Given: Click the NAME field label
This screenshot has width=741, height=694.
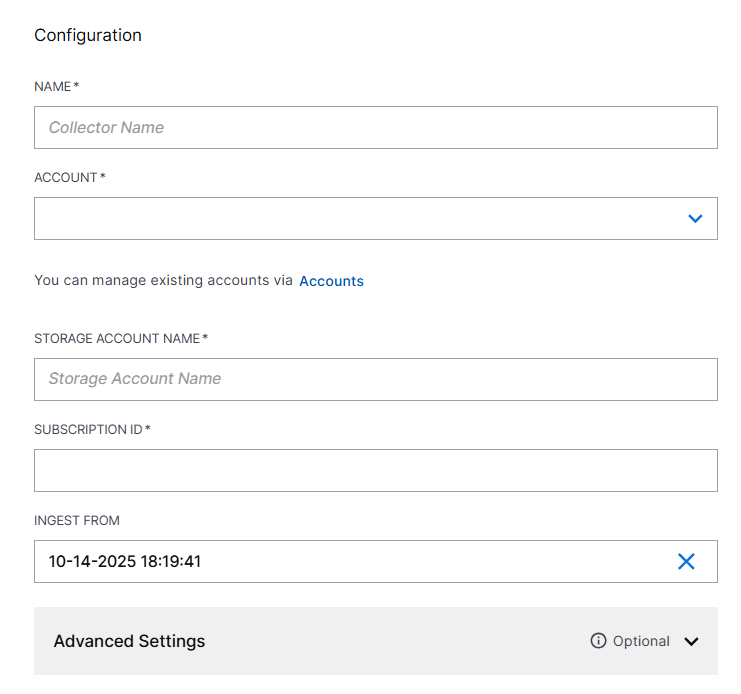Looking at the screenshot, I should [52, 87].
